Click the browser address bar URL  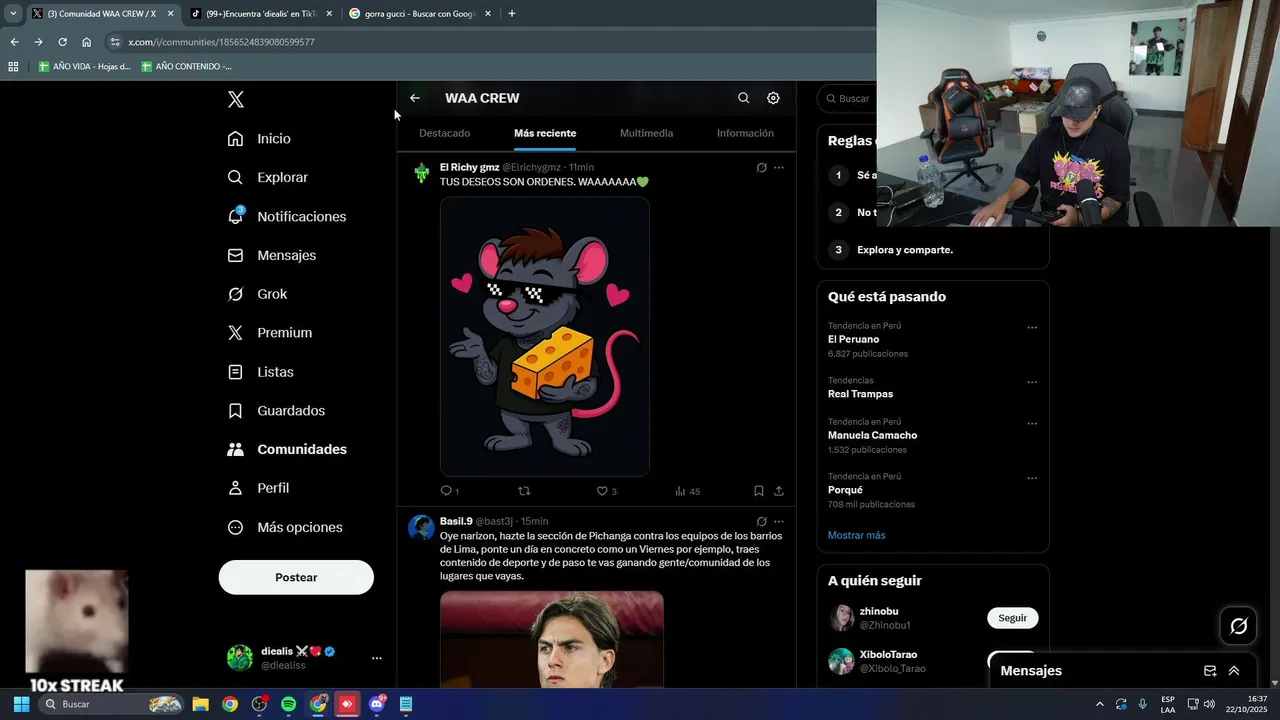(221, 42)
